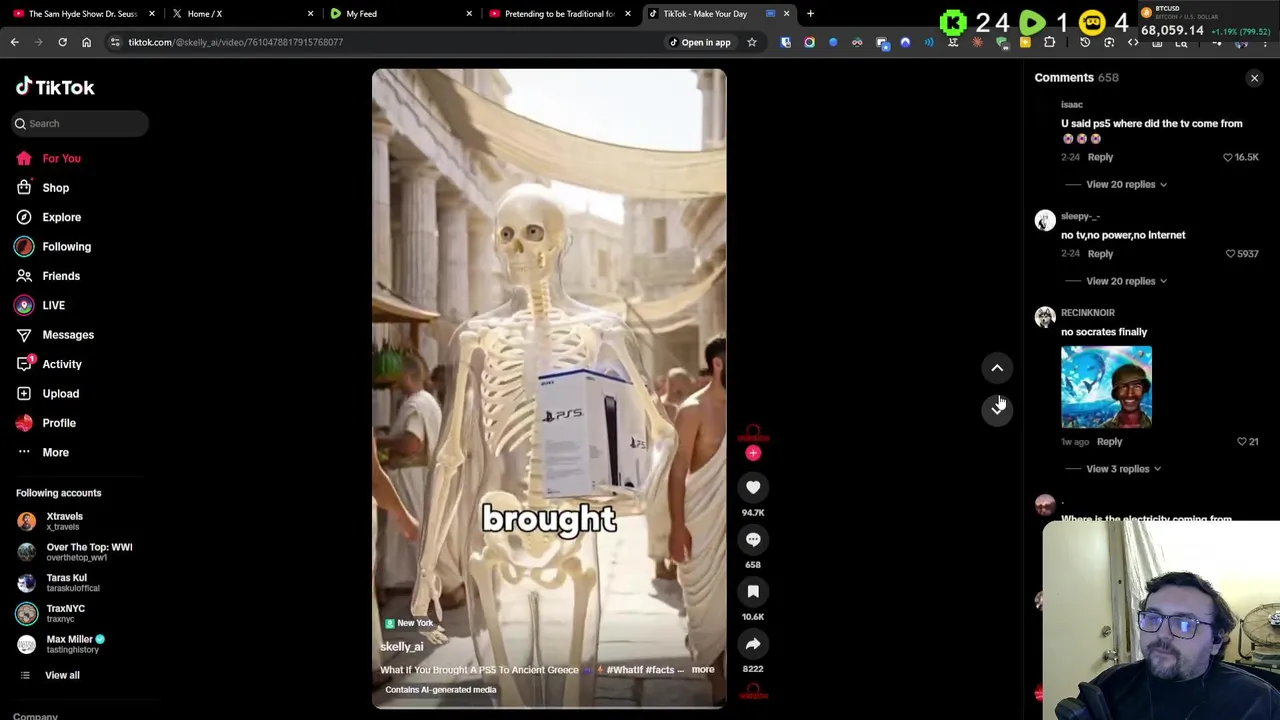Click the address bar URL
Viewport: 1280px width, 720px height.
point(235,42)
